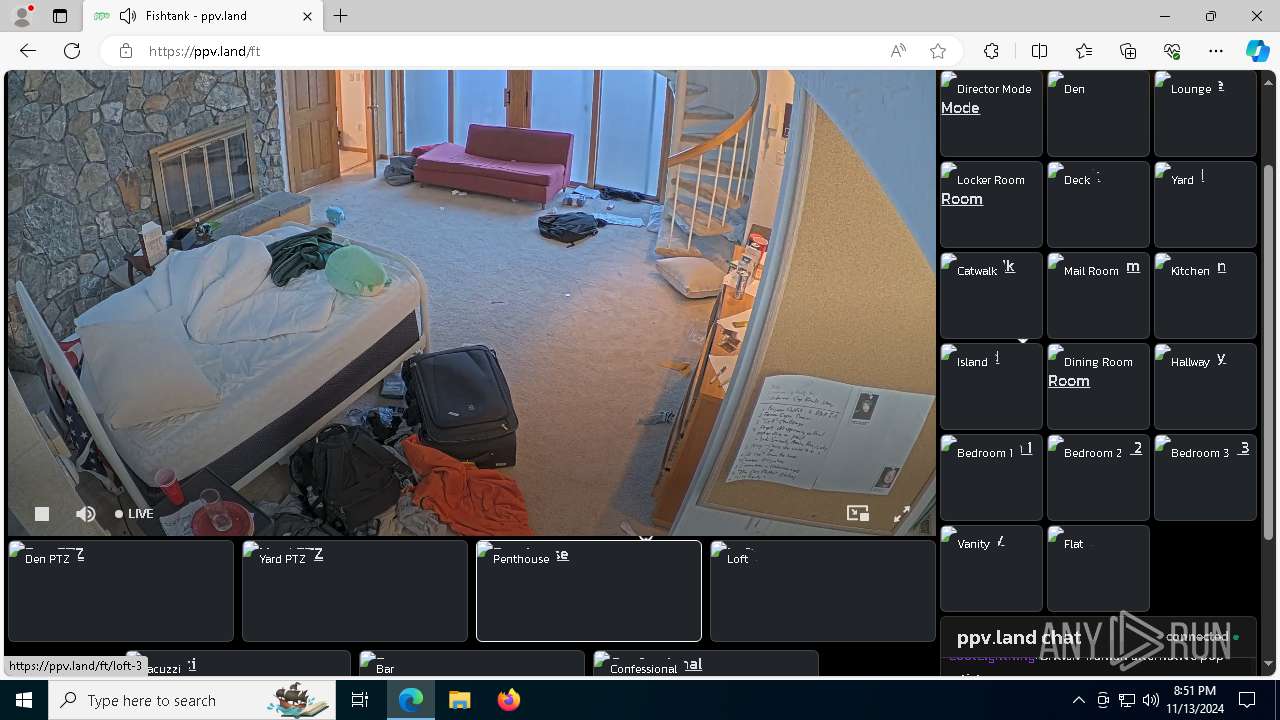Switch to the Hallway camera
Screen dimensions: 1280x720
1205,386
